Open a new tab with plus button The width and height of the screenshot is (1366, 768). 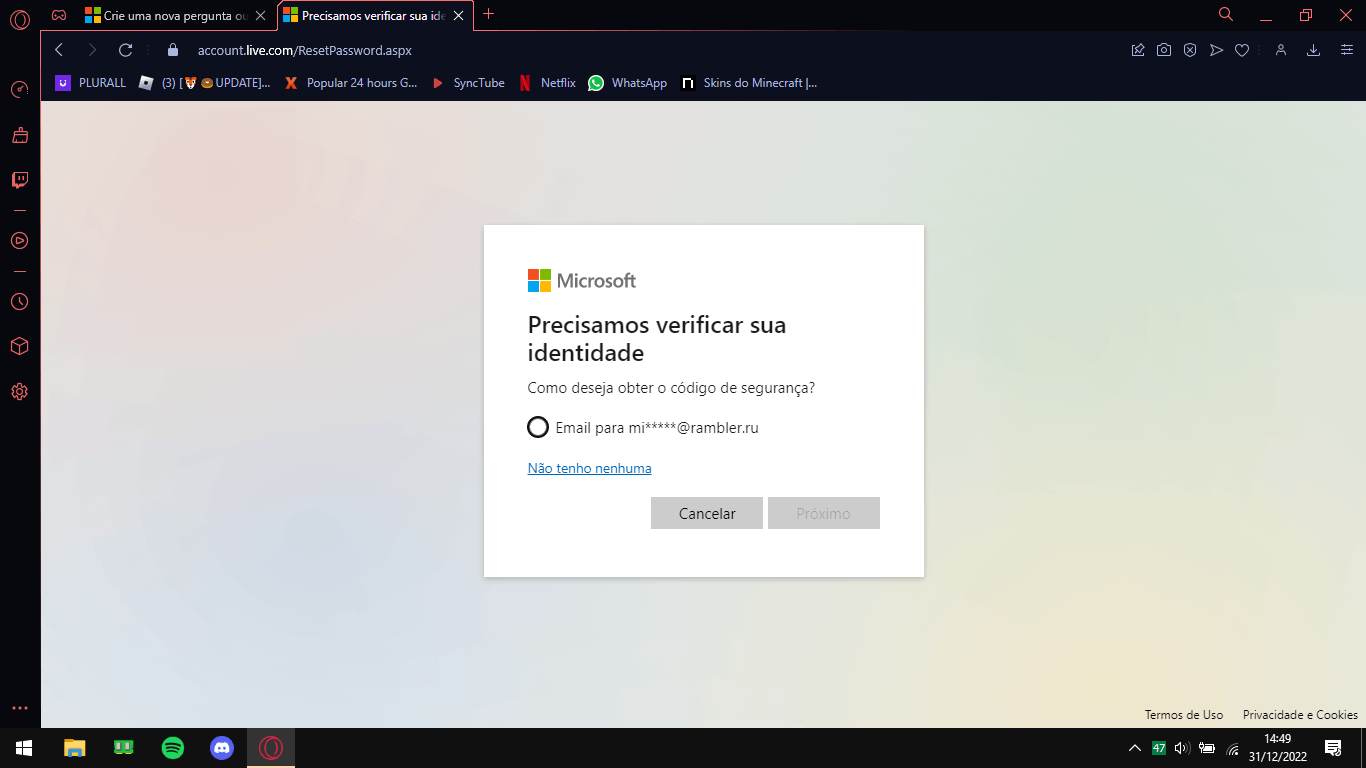point(488,14)
